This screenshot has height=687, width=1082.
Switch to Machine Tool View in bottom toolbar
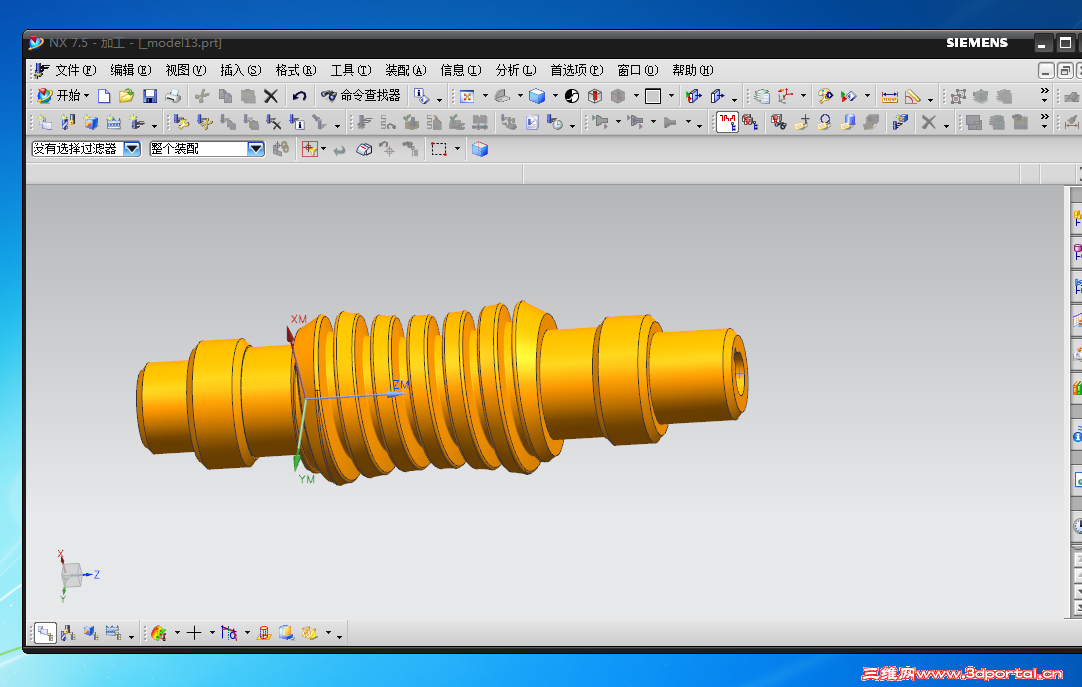[68, 633]
